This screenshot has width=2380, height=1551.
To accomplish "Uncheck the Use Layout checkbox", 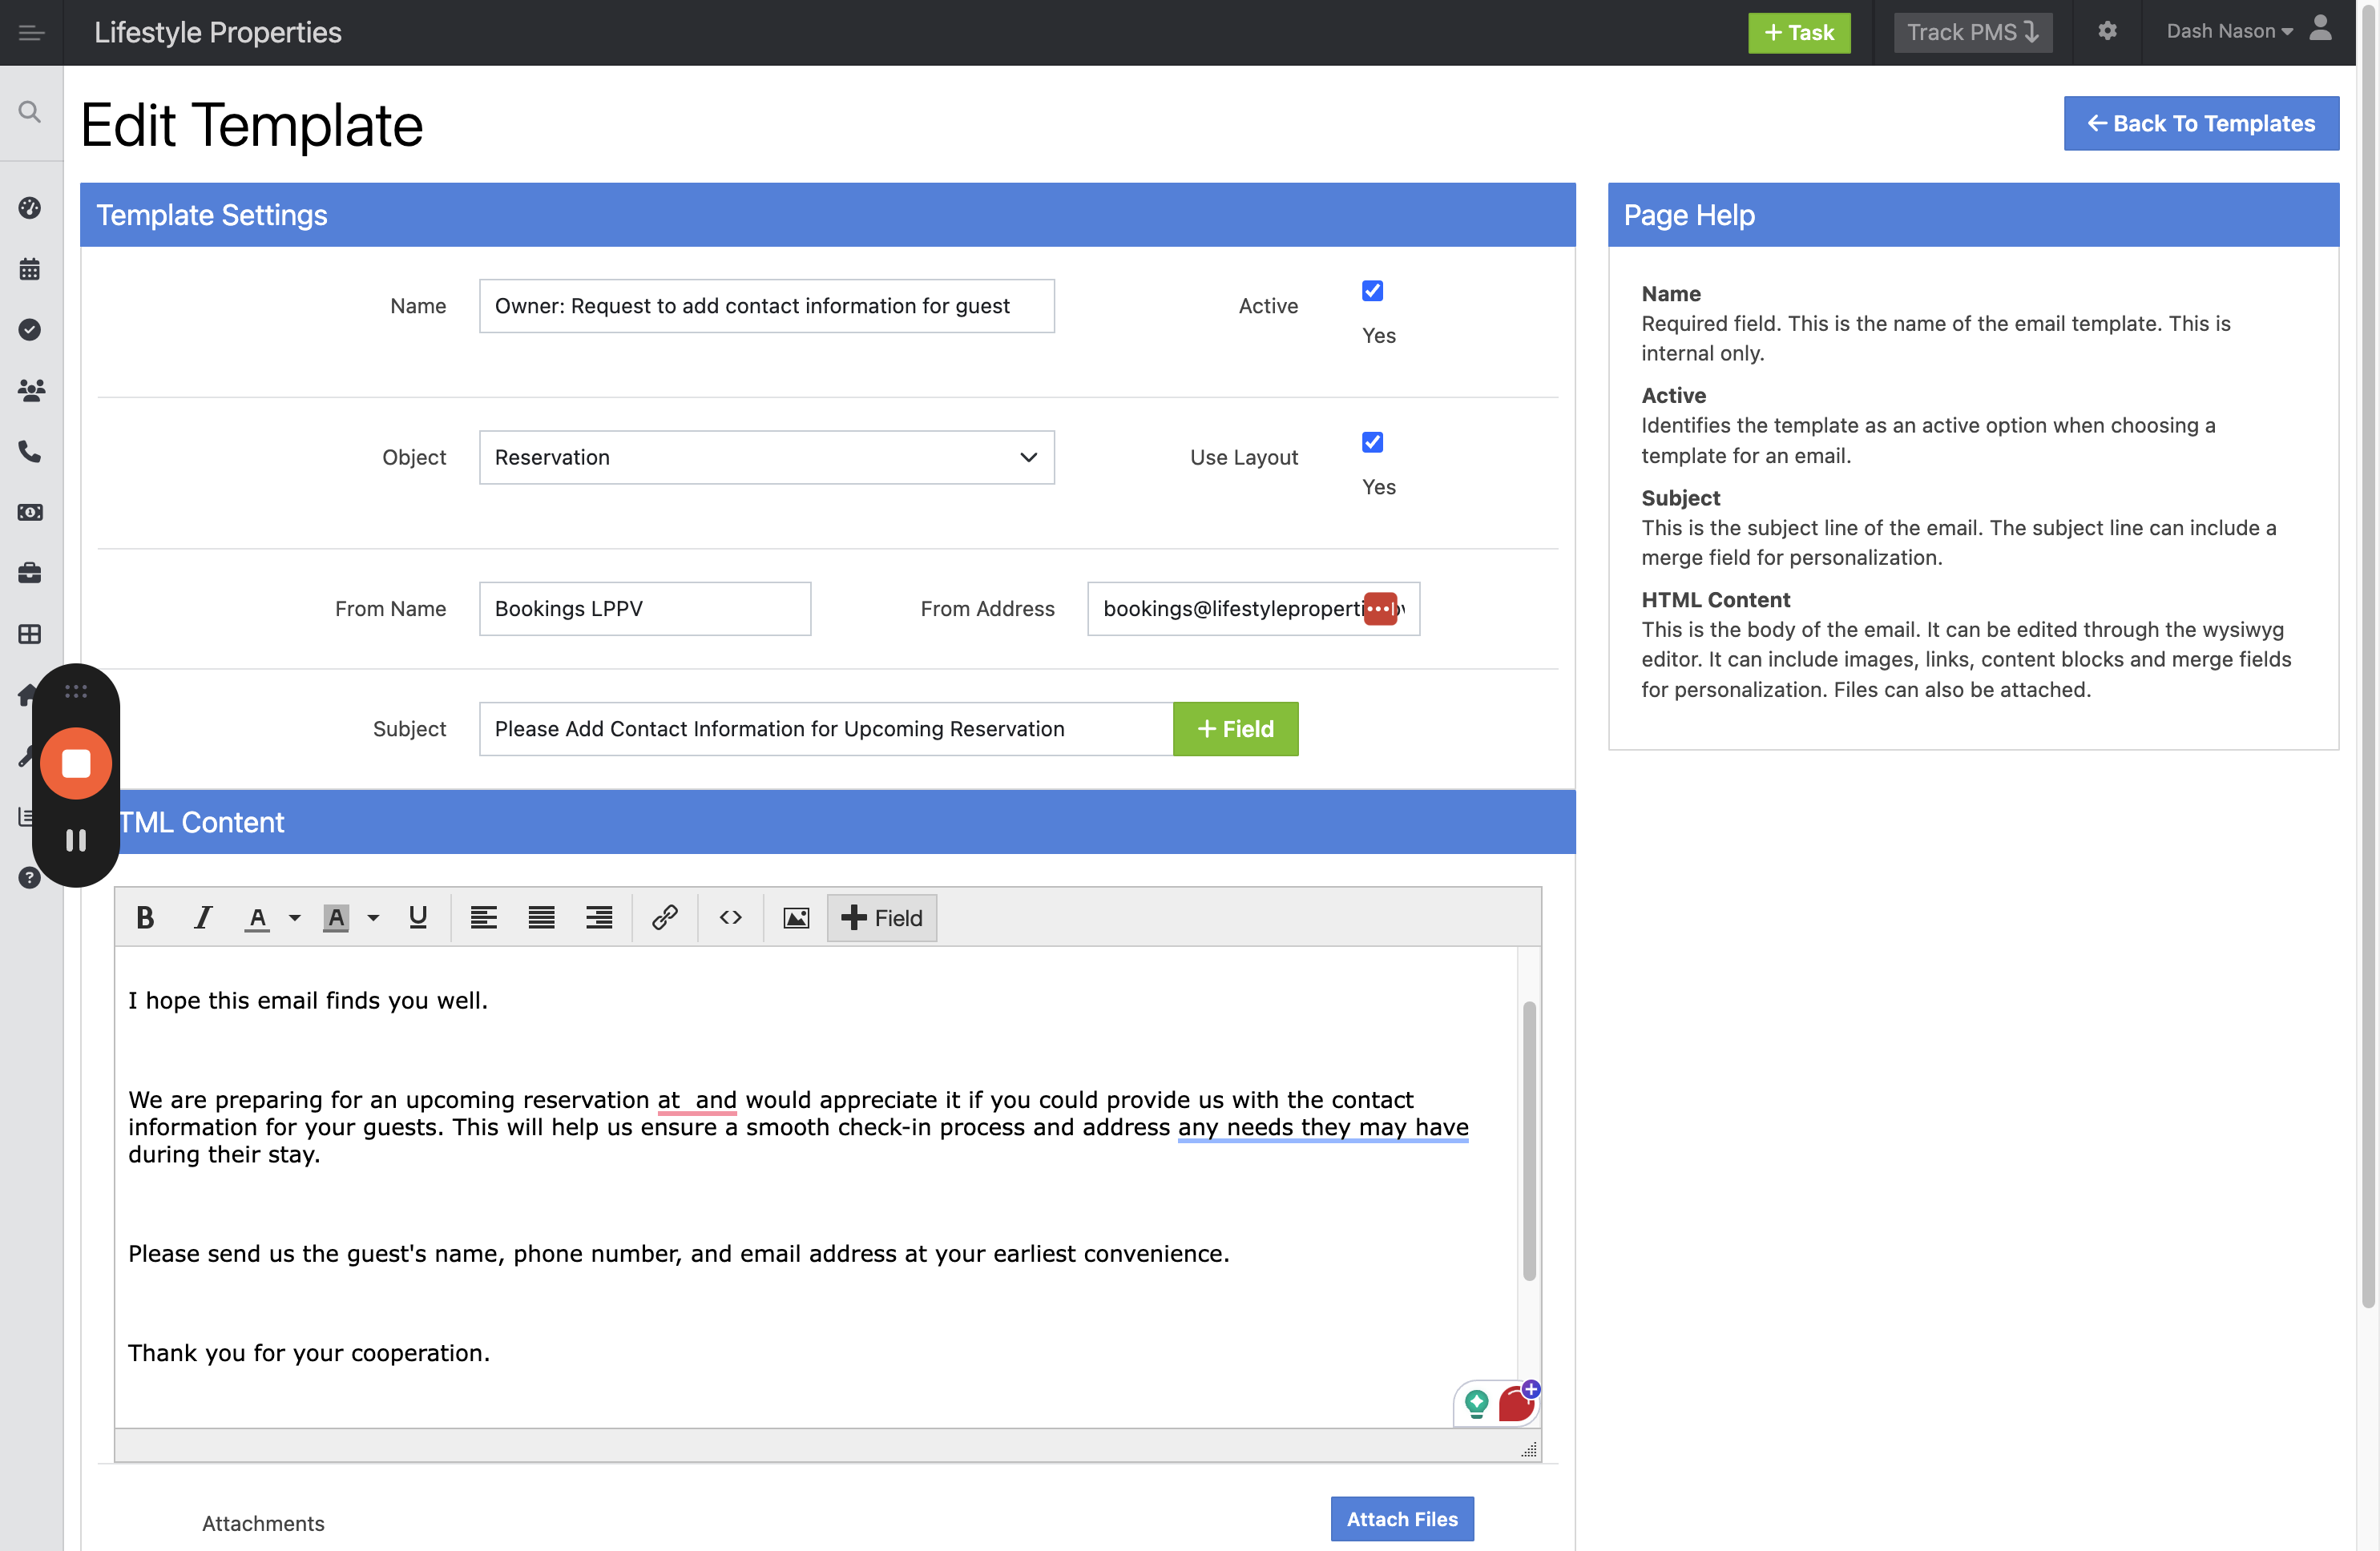I will click(x=1373, y=442).
